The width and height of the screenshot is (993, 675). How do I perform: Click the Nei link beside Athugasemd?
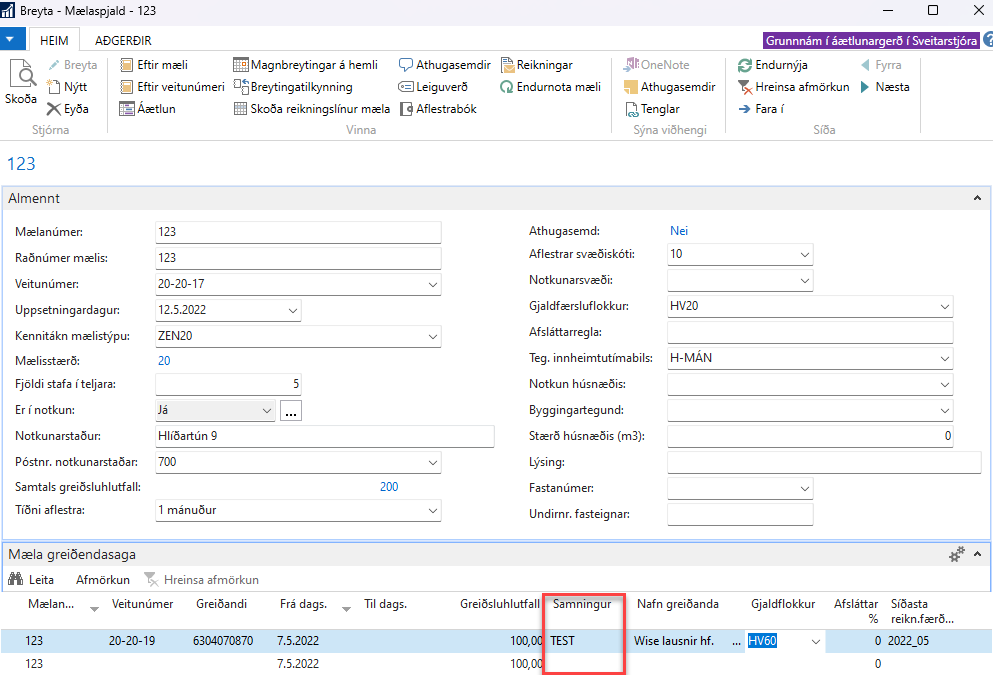[678, 231]
